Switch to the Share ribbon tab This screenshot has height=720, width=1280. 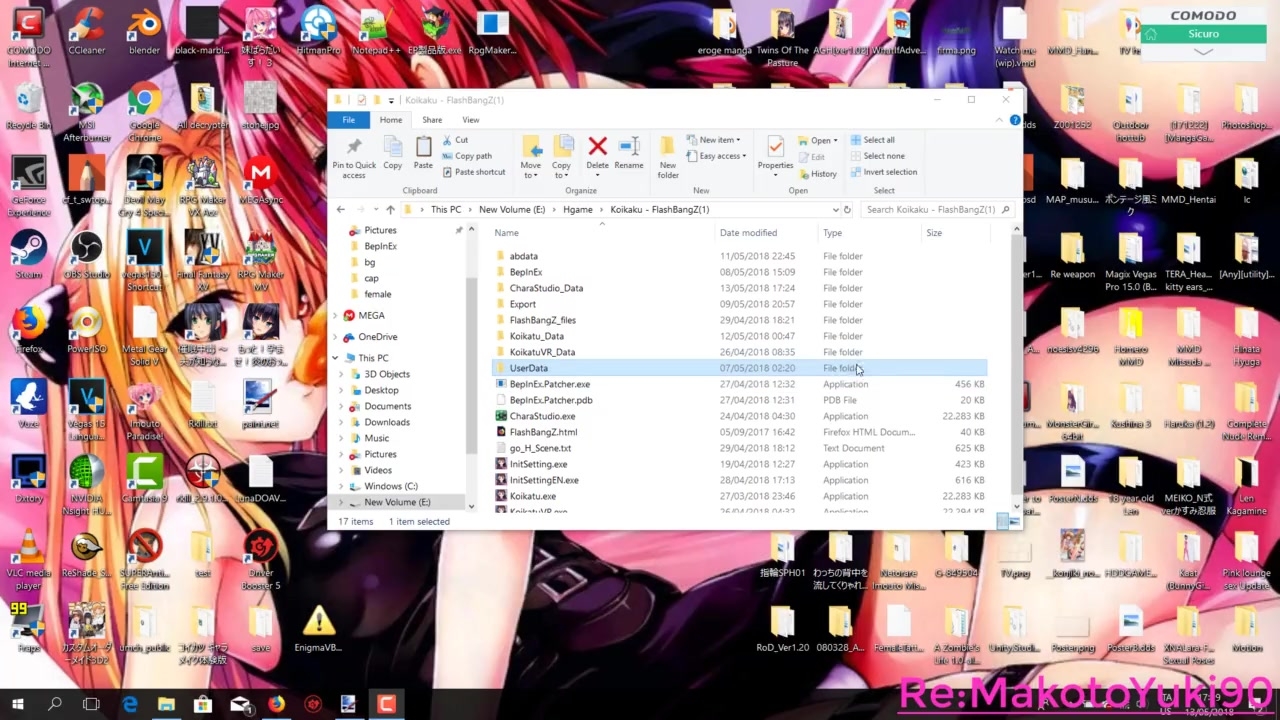point(432,120)
